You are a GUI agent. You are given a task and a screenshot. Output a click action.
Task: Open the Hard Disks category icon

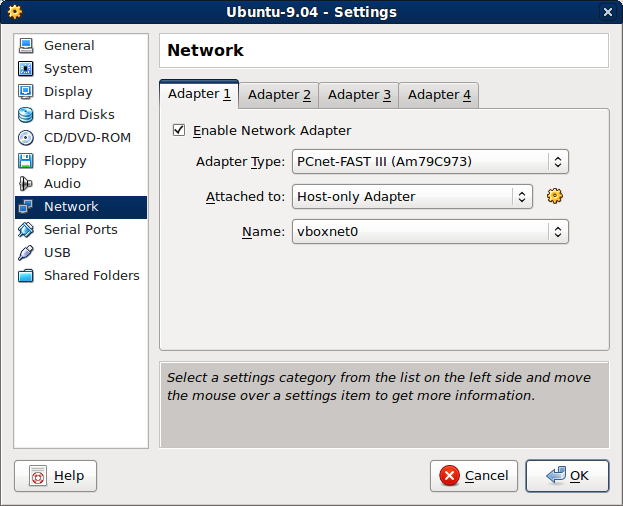click(26, 115)
